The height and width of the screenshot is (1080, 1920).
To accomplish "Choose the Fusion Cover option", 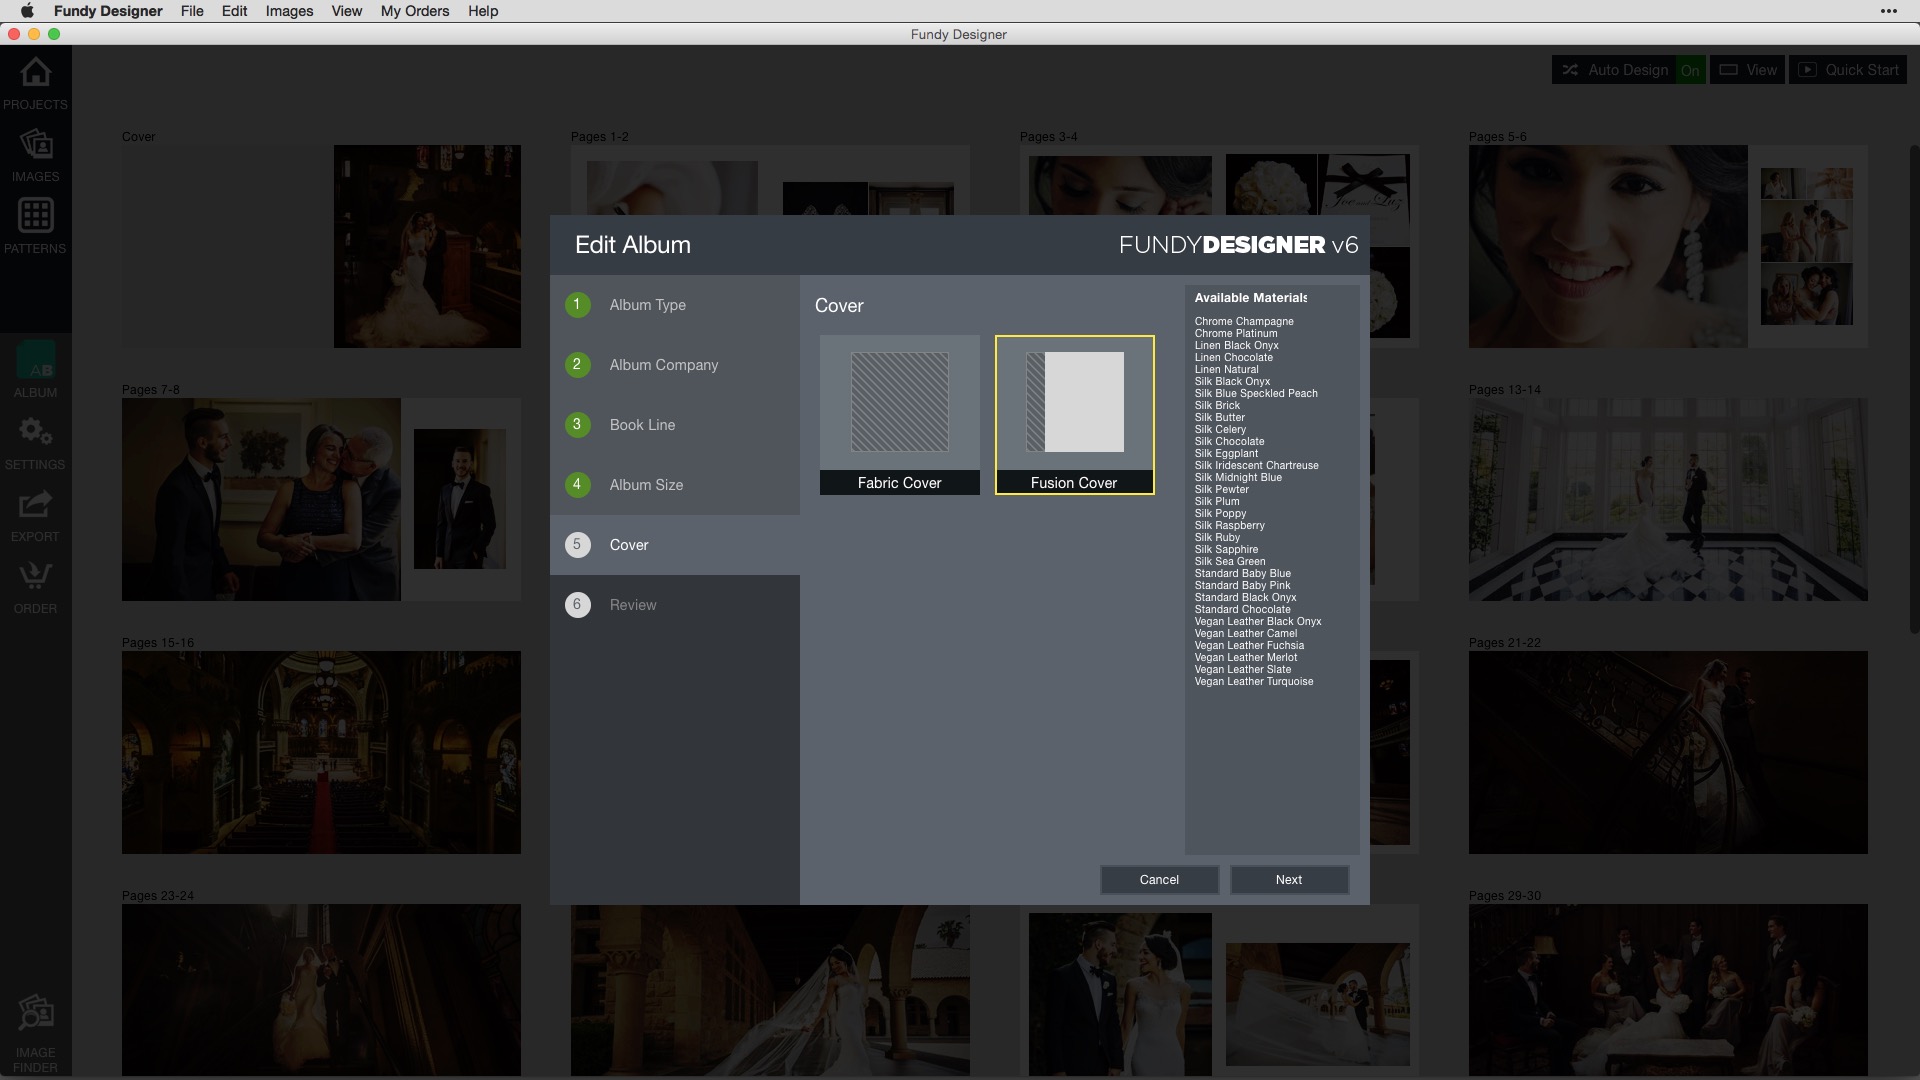I will click(x=1075, y=415).
